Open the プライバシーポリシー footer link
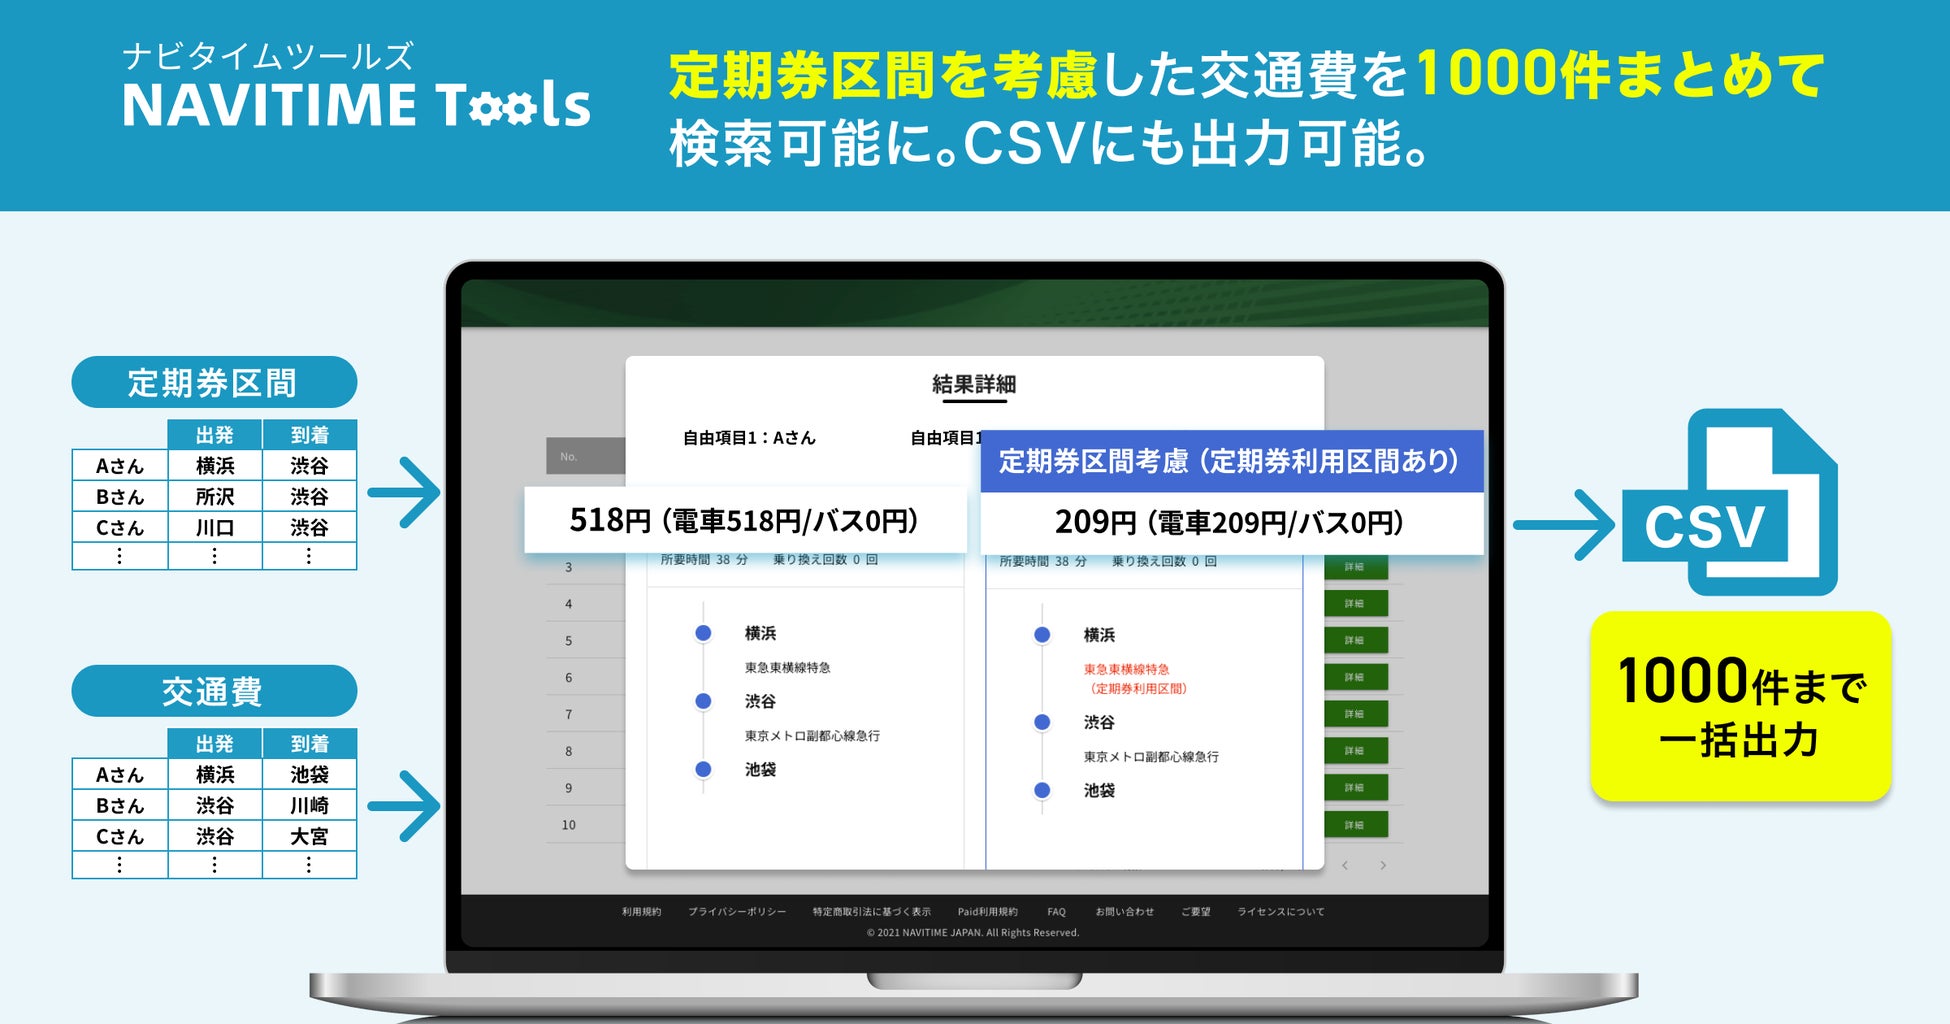The height and width of the screenshot is (1024, 1950). (x=737, y=912)
